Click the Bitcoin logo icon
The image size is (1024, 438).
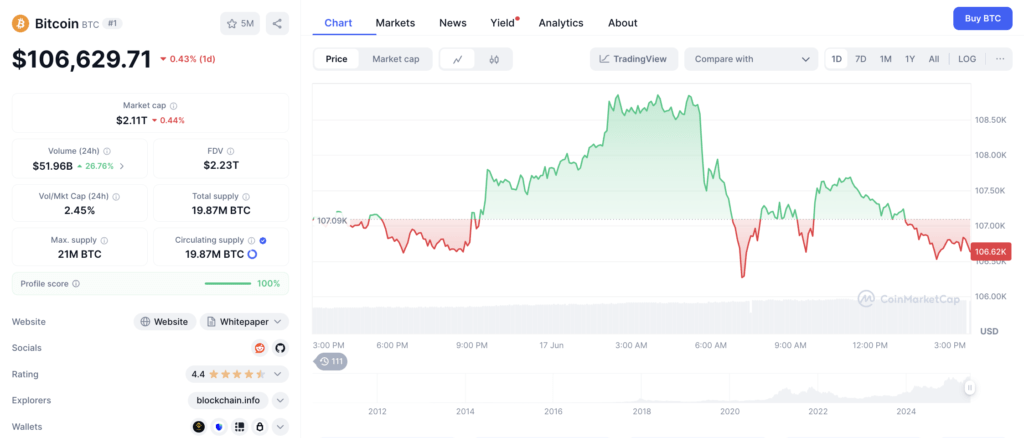21,23
